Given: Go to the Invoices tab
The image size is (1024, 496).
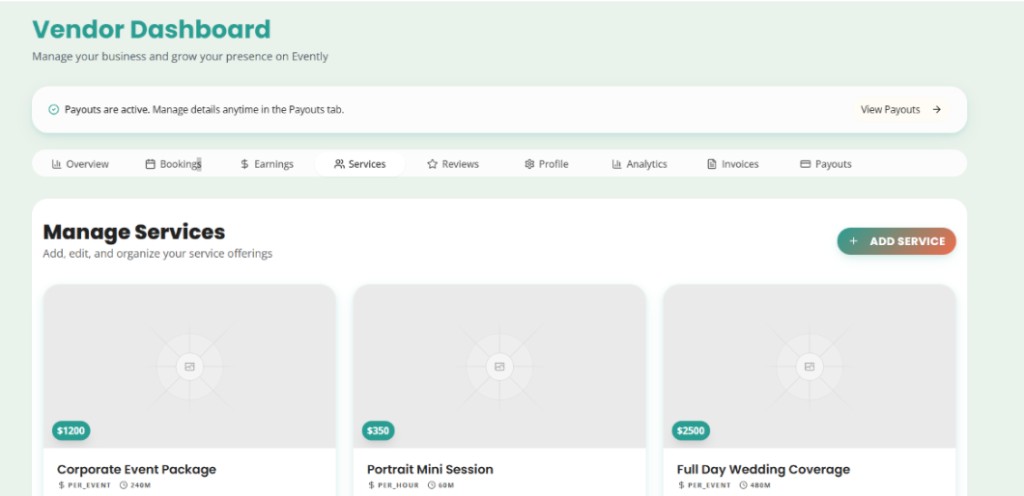Looking at the screenshot, I should [x=733, y=164].
